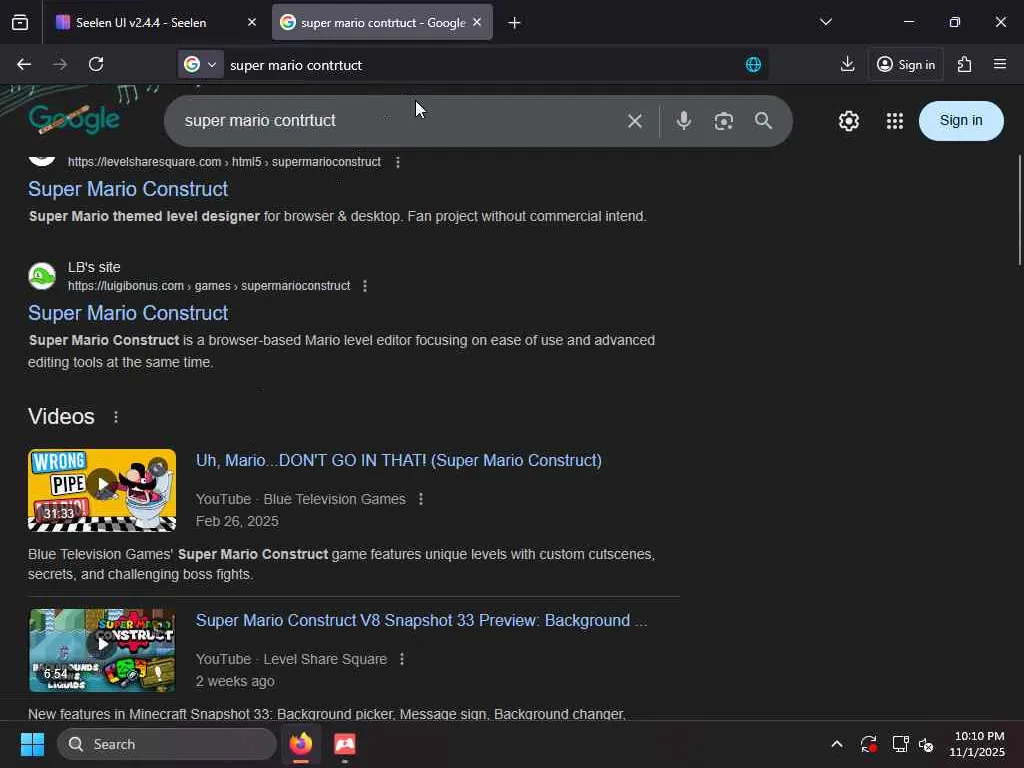
Task: Open more options for the levelsharesquare.com result
Action: 398,162
